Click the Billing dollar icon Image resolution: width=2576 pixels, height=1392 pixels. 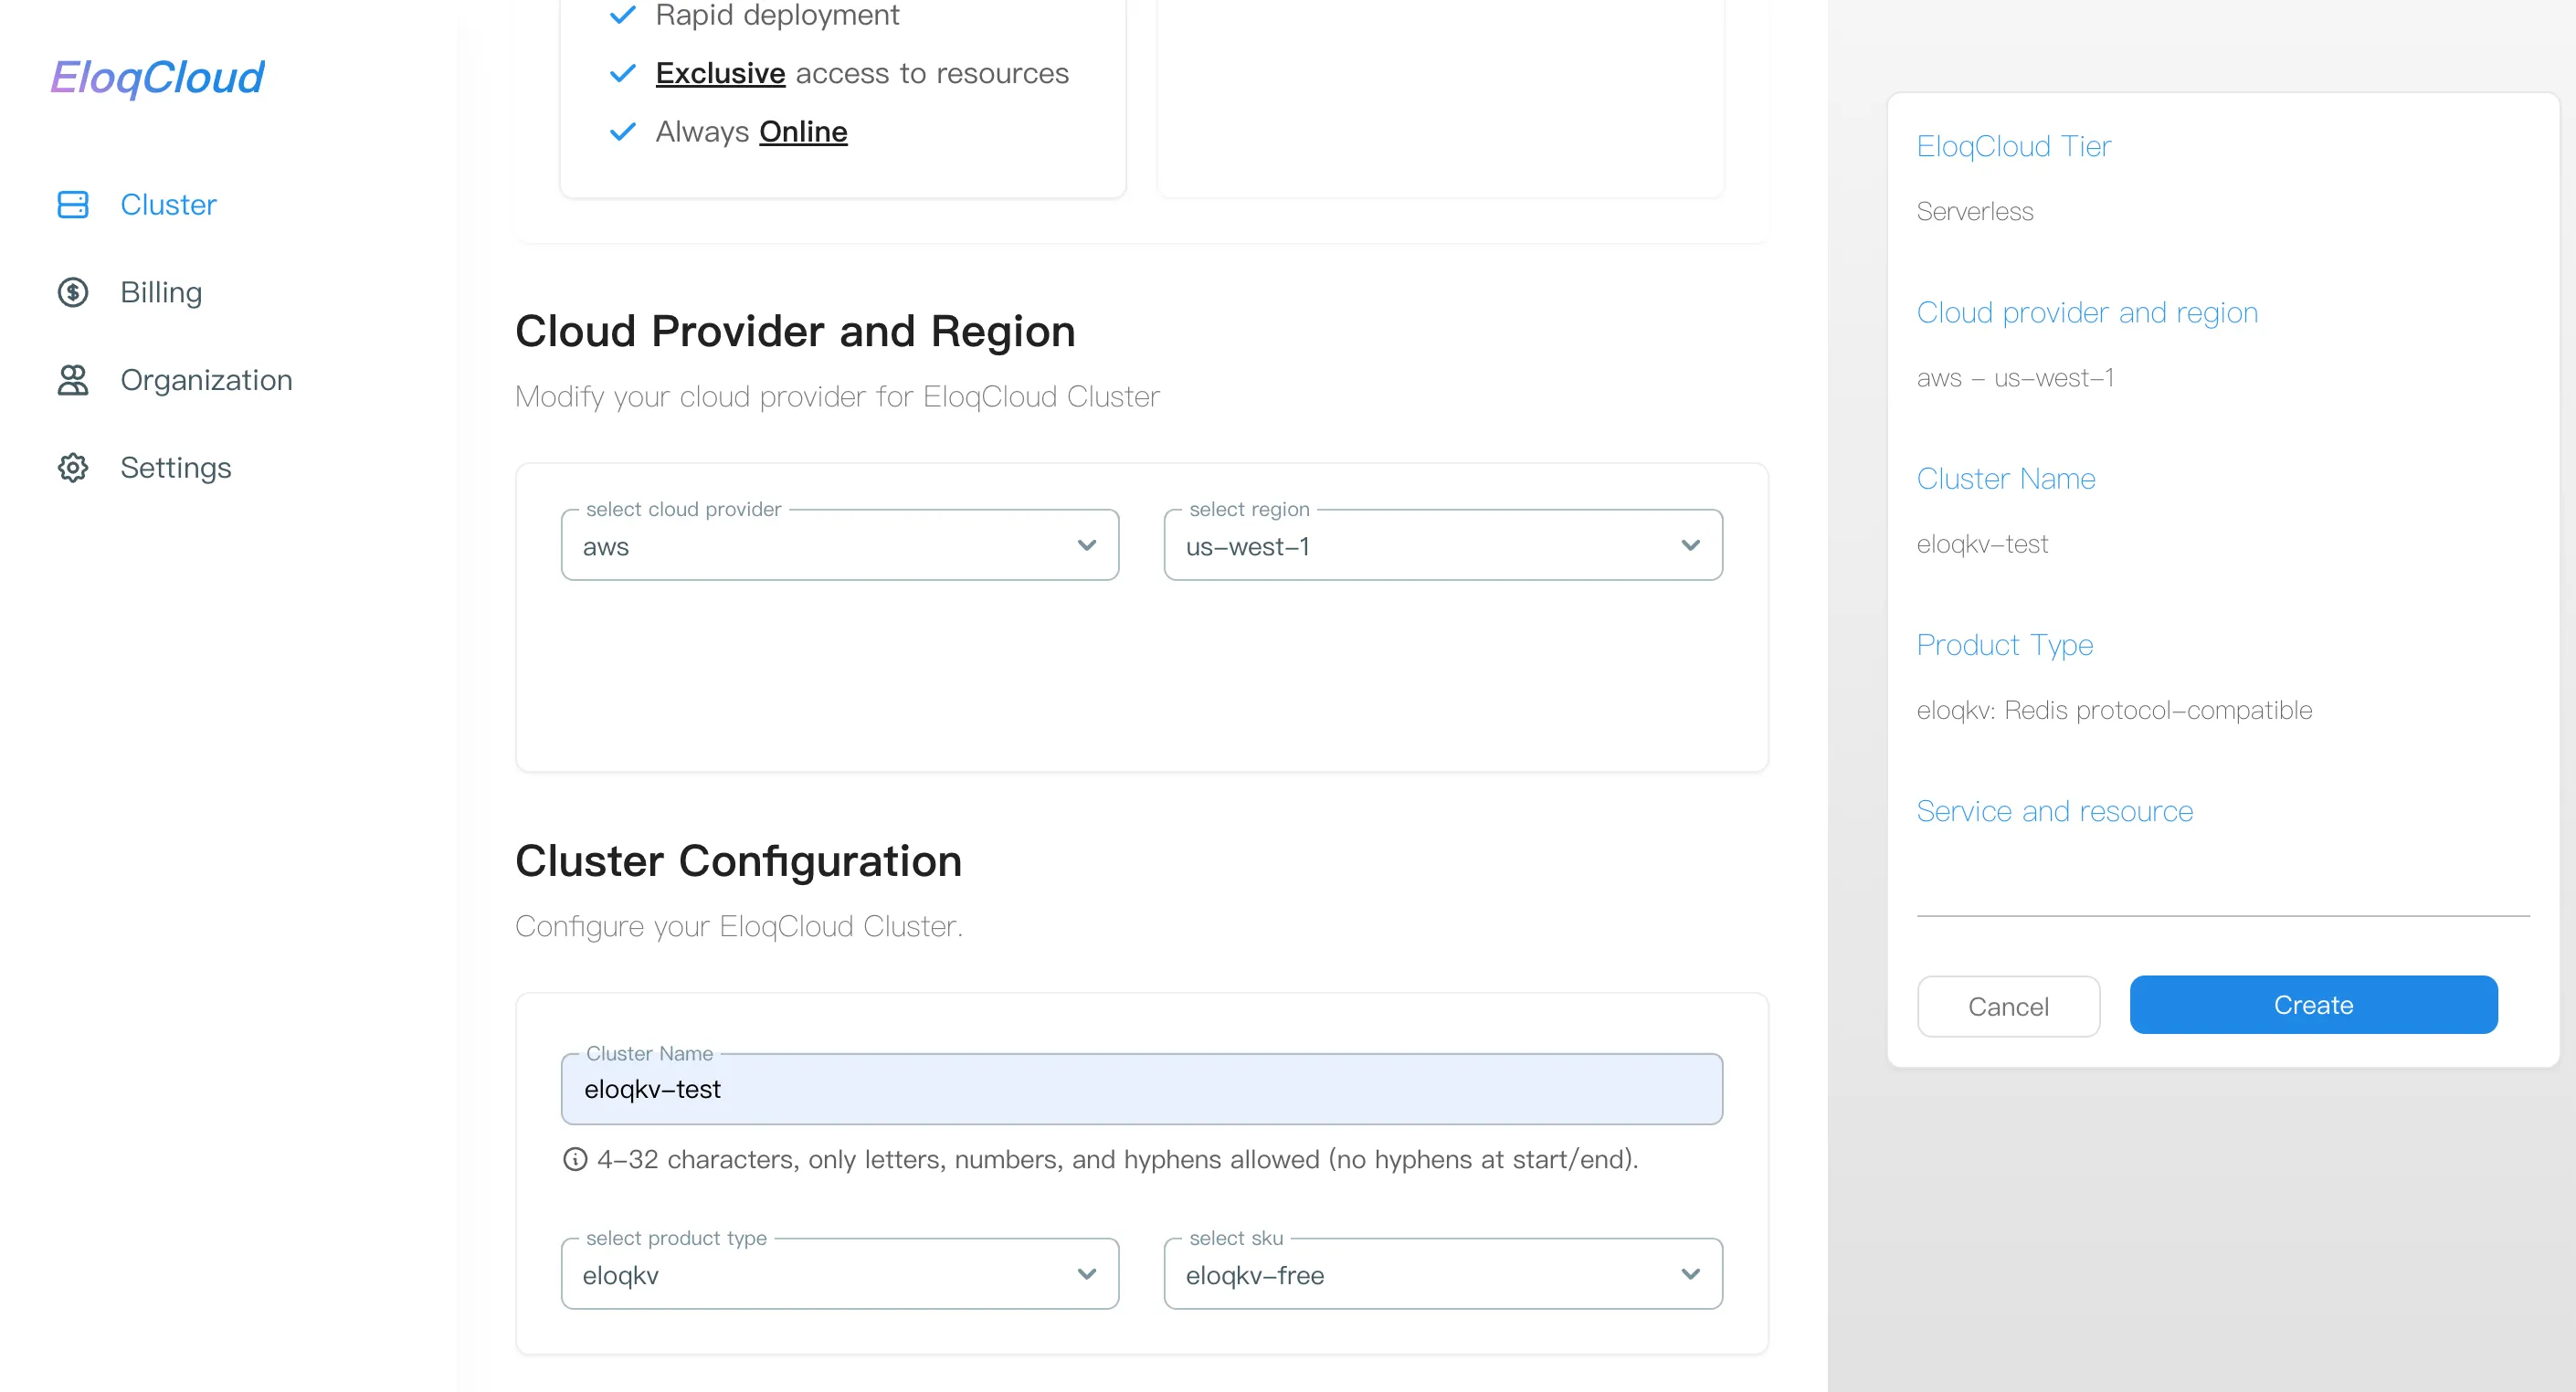[73, 292]
